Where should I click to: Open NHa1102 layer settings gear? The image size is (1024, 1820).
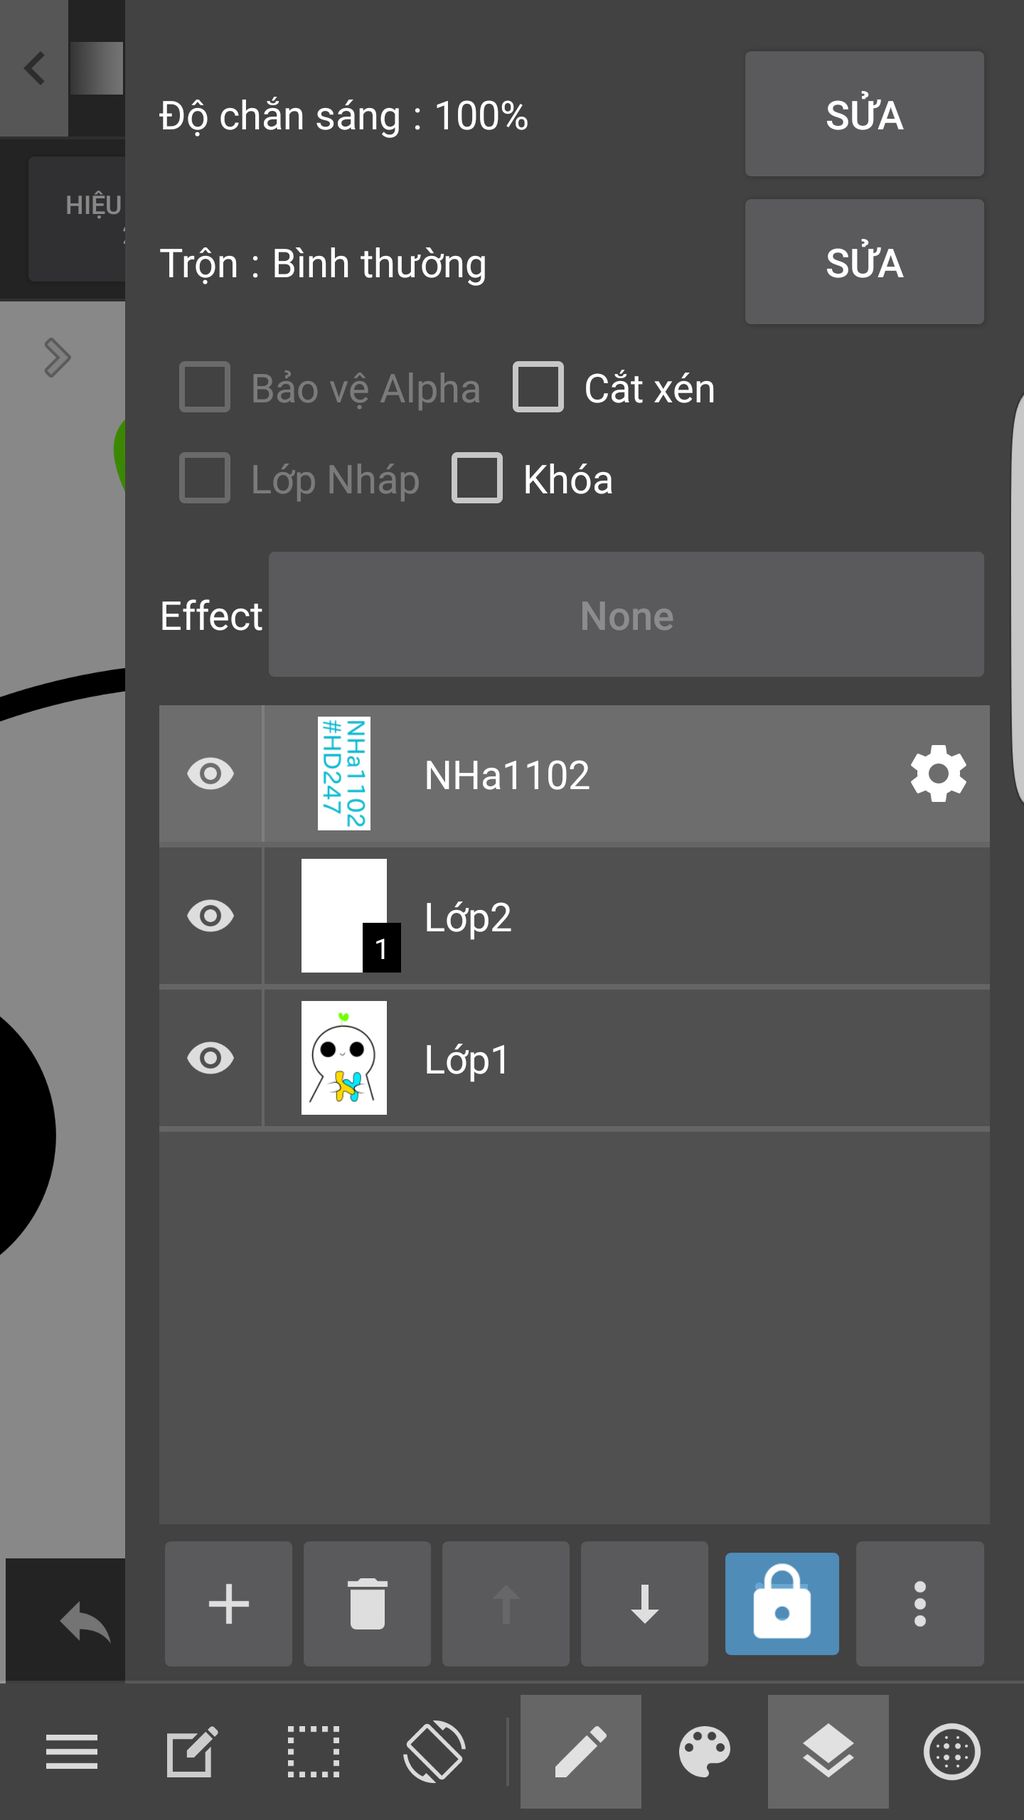[x=938, y=774]
